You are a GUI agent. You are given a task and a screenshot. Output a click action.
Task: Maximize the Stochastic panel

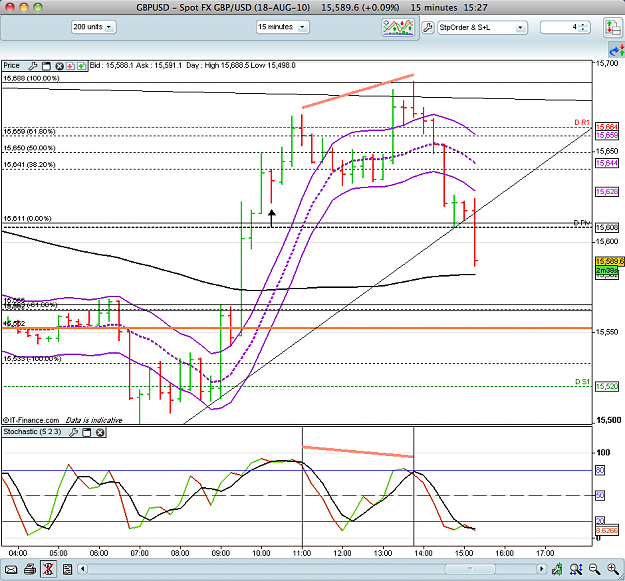(86, 432)
